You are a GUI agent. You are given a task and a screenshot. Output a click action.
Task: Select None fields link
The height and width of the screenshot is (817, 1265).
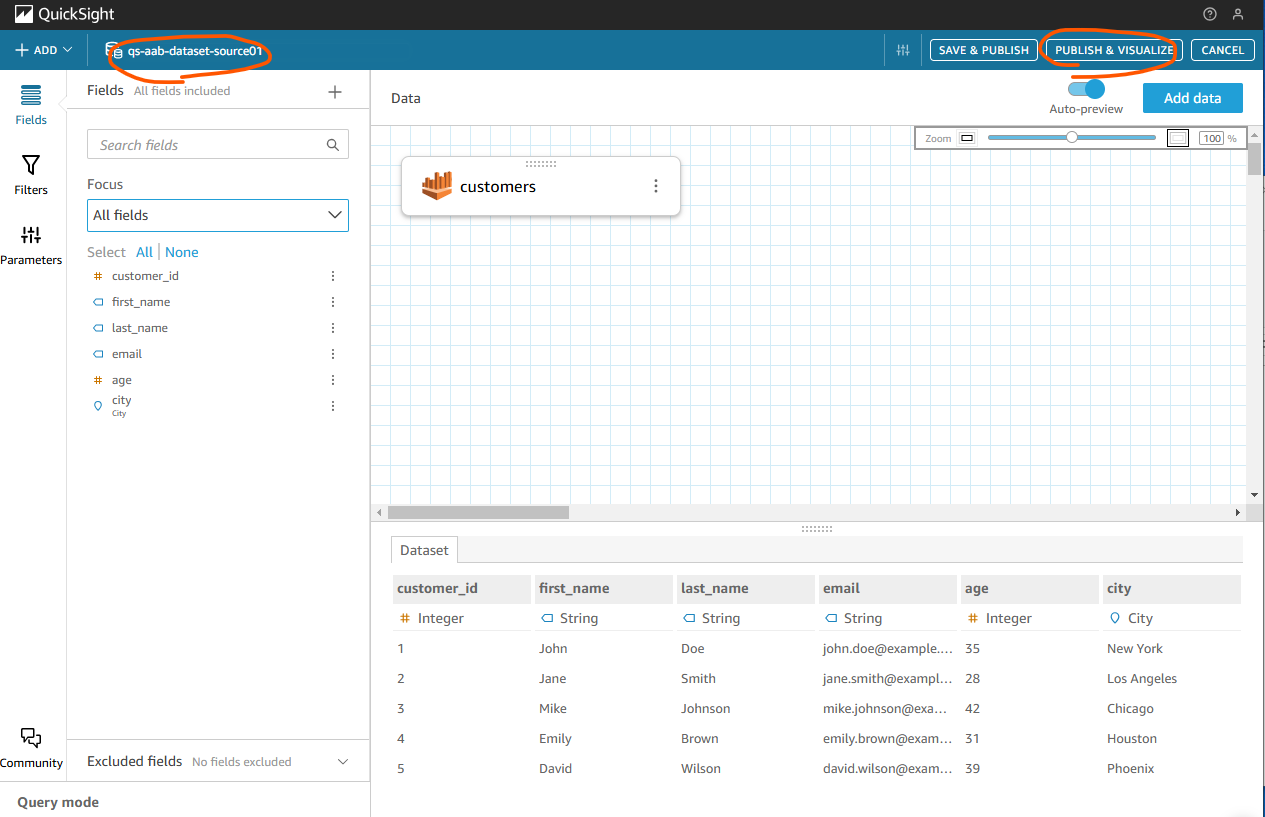click(x=182, y=252)
